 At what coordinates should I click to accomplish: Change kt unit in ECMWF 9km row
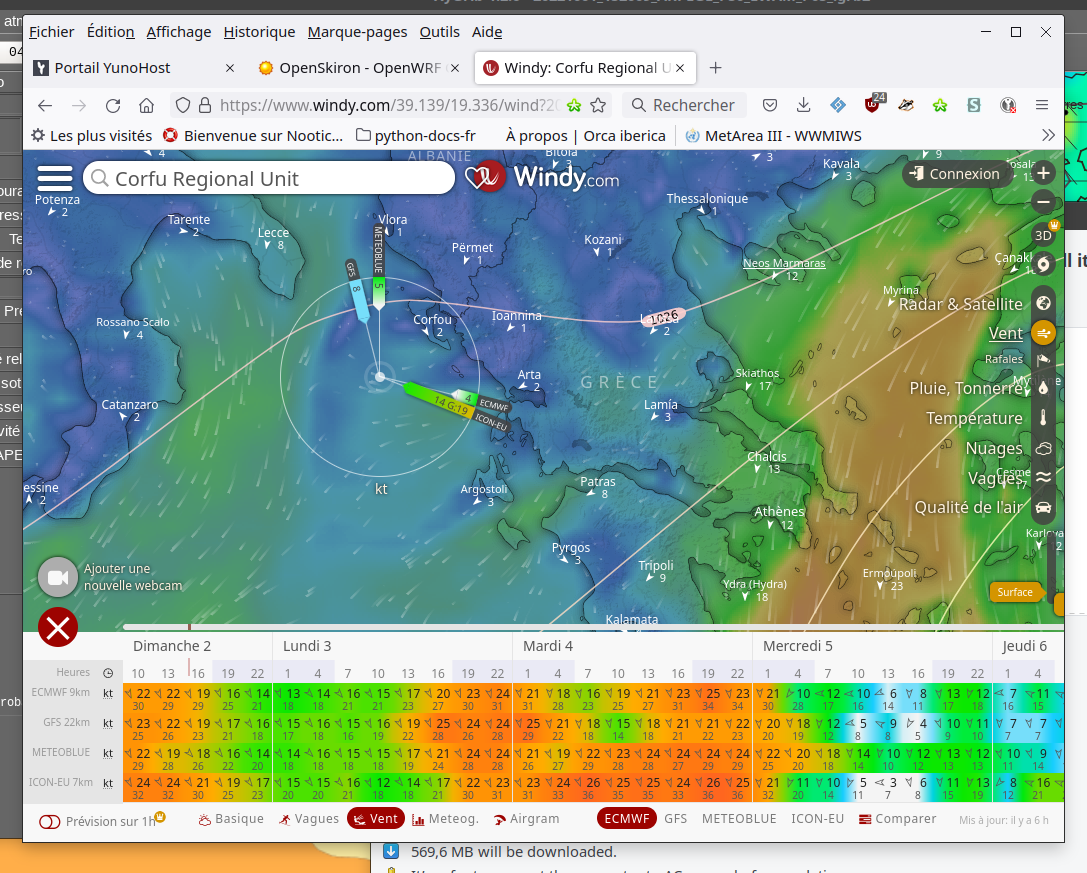[108, 693]
